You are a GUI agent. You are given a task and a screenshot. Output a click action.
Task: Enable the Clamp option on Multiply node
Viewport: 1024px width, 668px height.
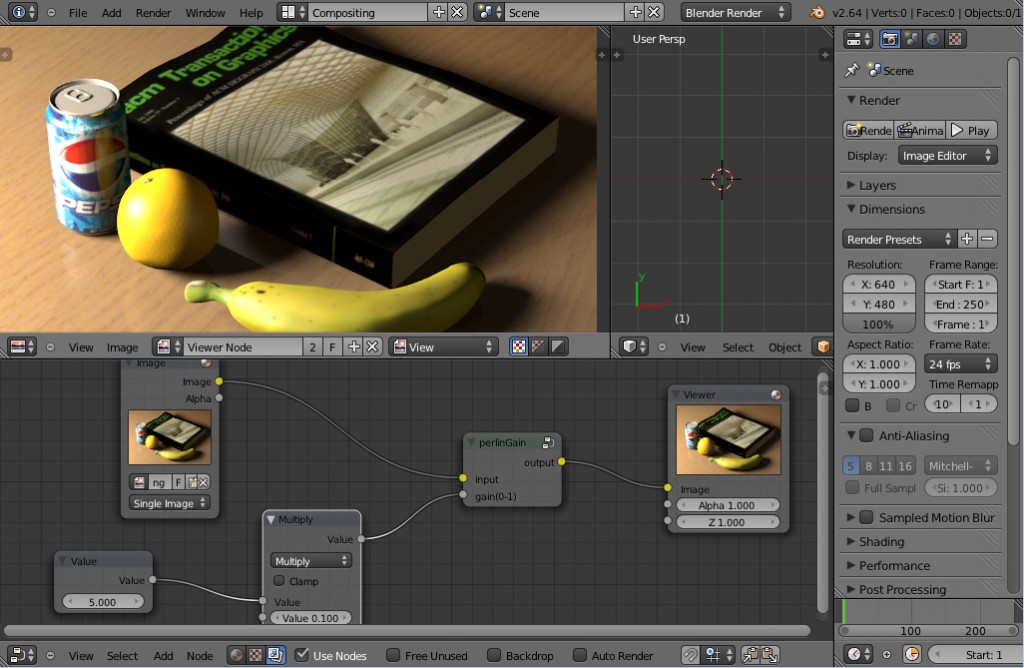point(281,581)
